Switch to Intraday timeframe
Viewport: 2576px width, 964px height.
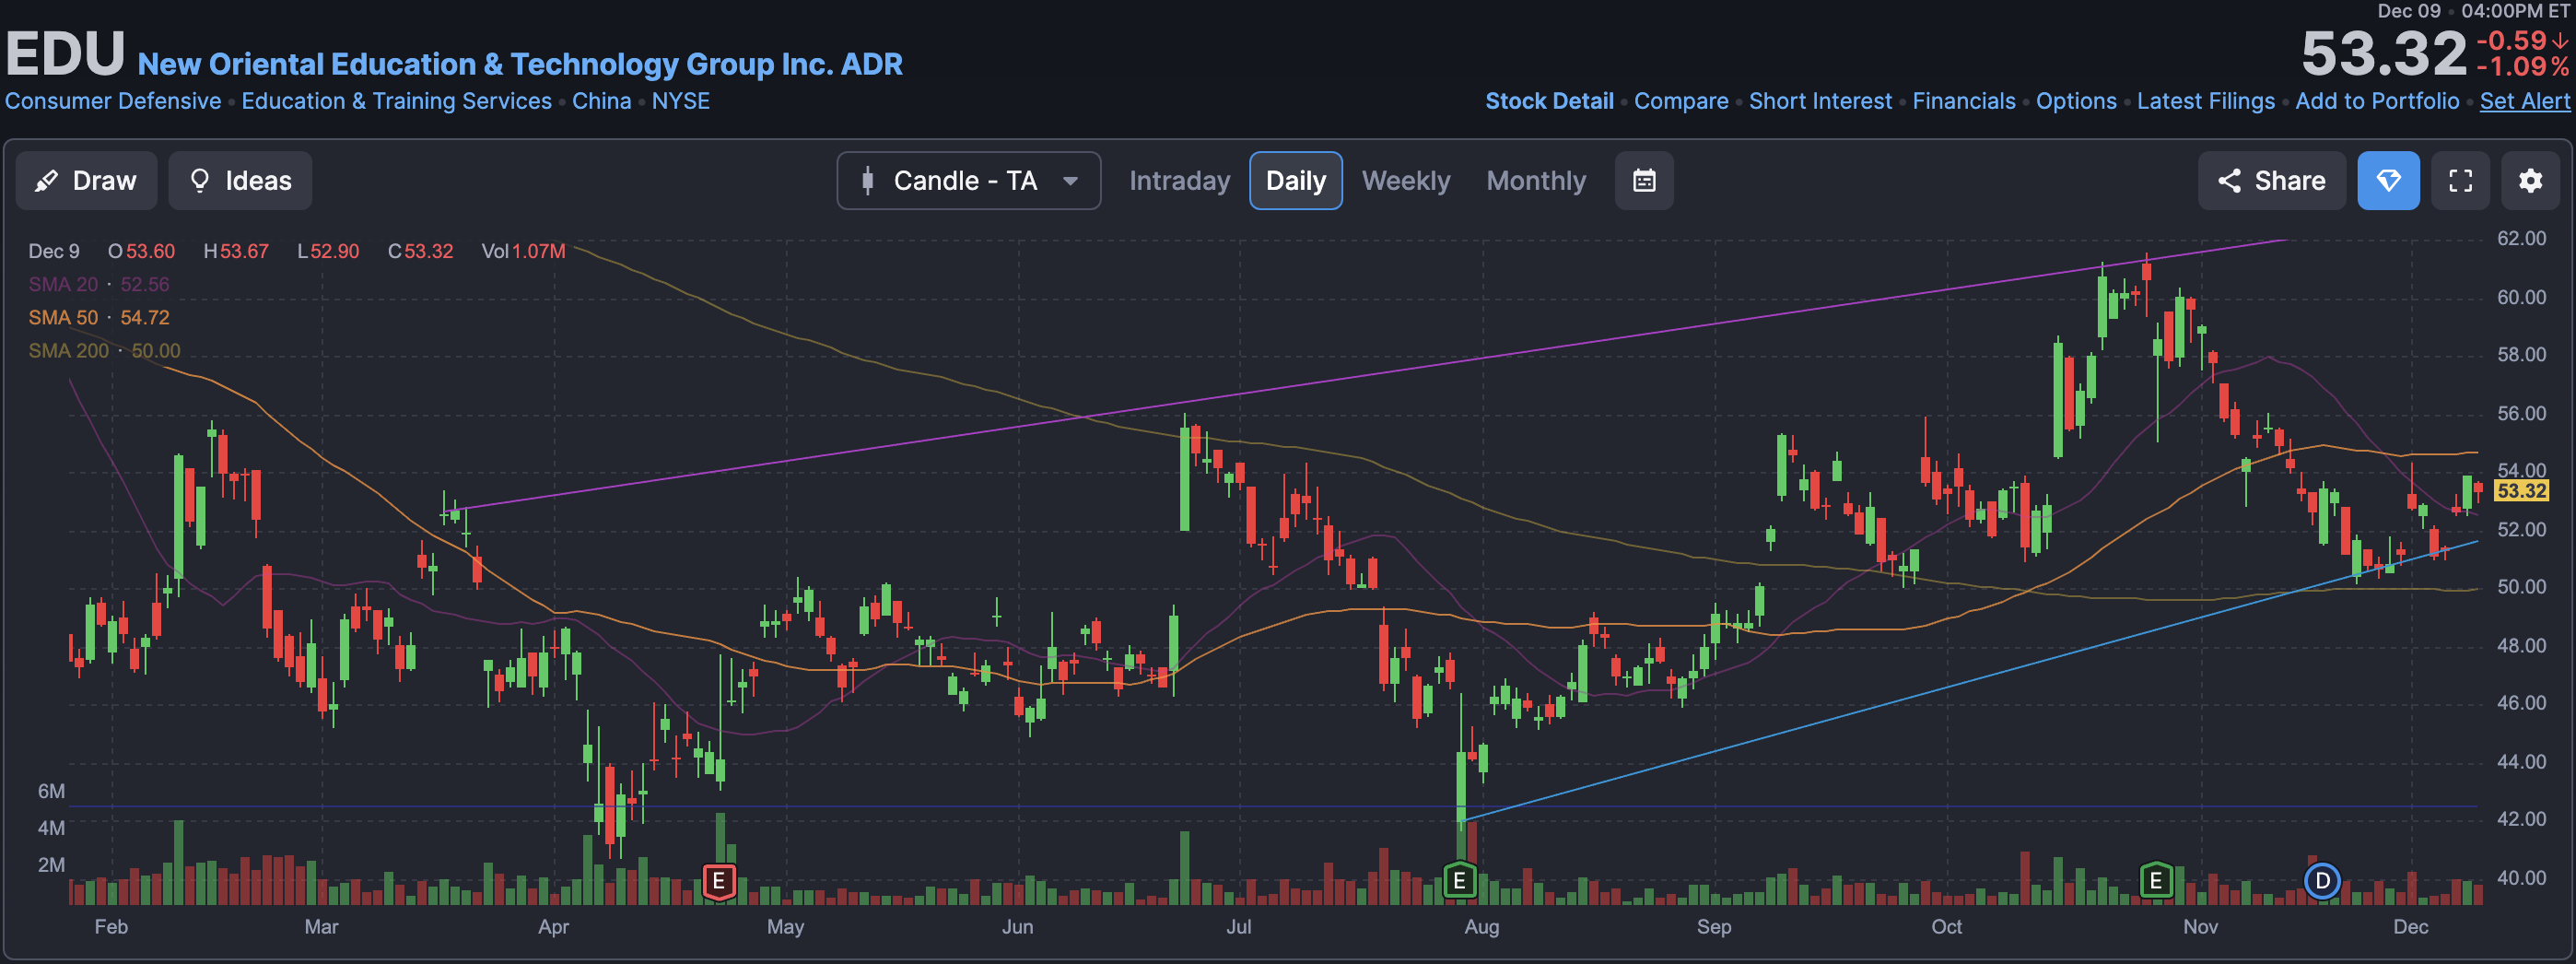pos(1179,181)
